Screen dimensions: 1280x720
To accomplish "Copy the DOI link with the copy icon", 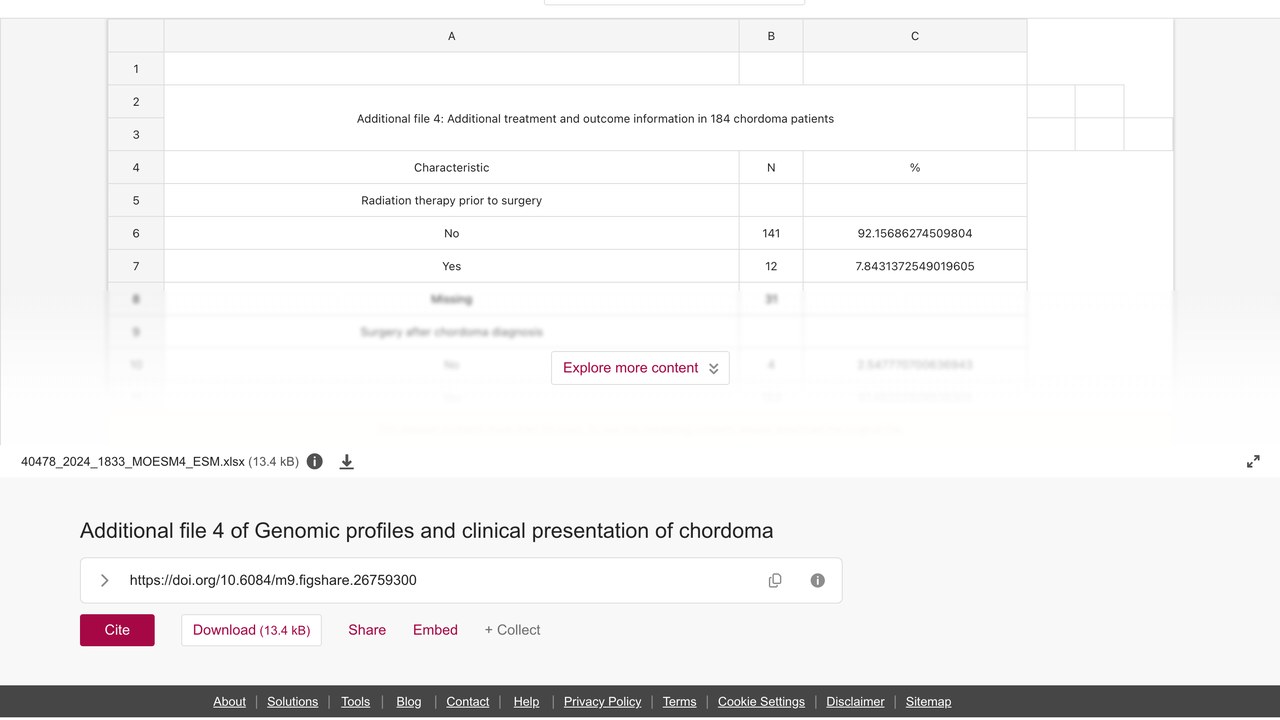I will click(775, 580).
